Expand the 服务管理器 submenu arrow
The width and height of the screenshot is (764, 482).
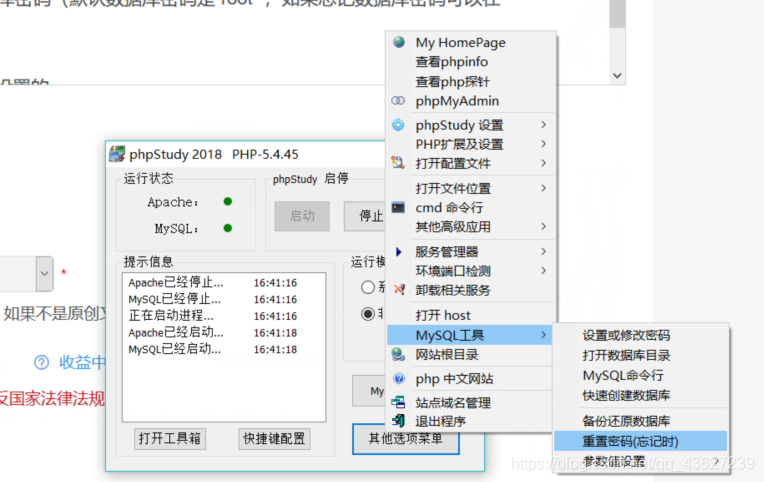543,251
